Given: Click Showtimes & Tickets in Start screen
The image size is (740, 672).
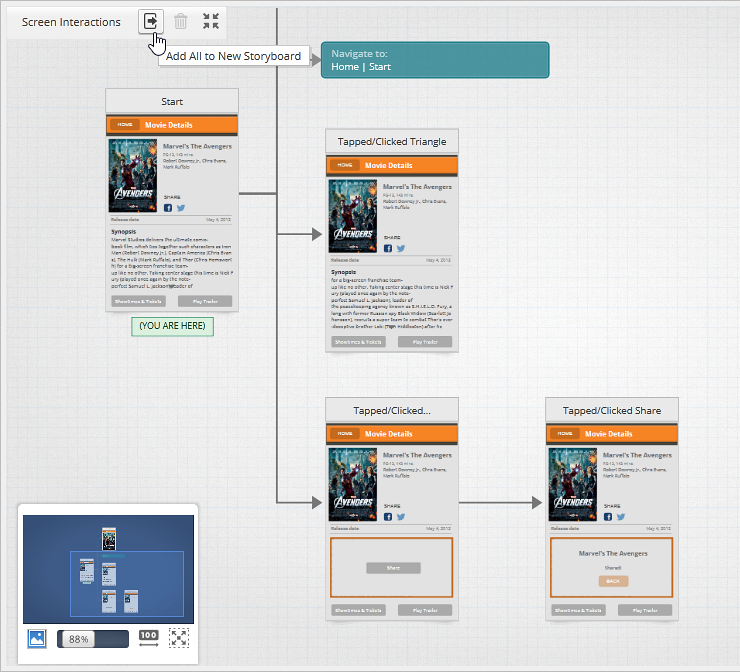Looking at the screenshot, I should coord(138,301).
